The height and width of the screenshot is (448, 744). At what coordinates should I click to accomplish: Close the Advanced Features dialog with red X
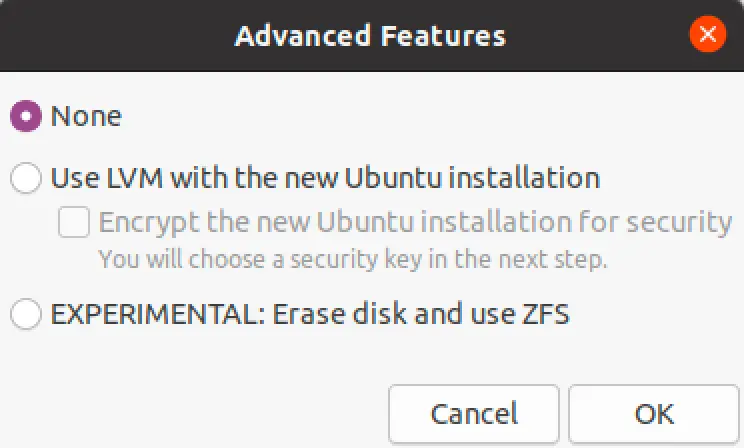pos(707,34)
